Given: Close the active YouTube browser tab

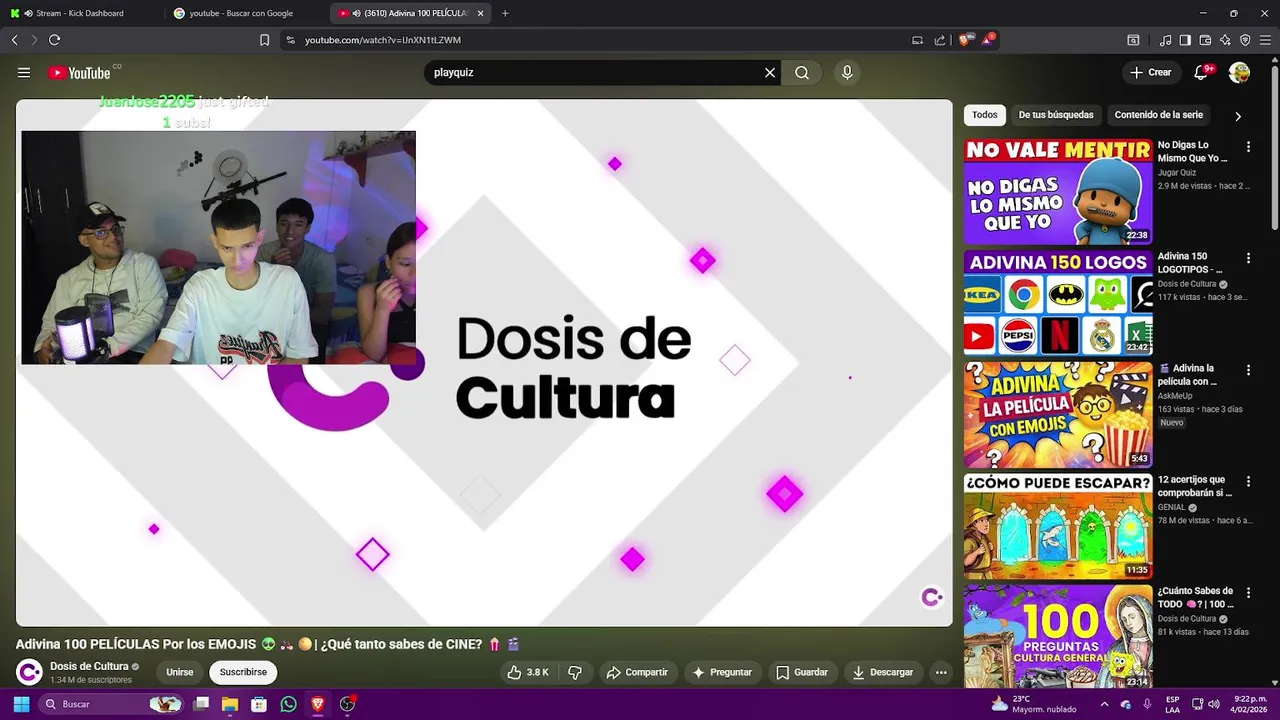Looking at the screenshot, I should click(x=480, y=13).
